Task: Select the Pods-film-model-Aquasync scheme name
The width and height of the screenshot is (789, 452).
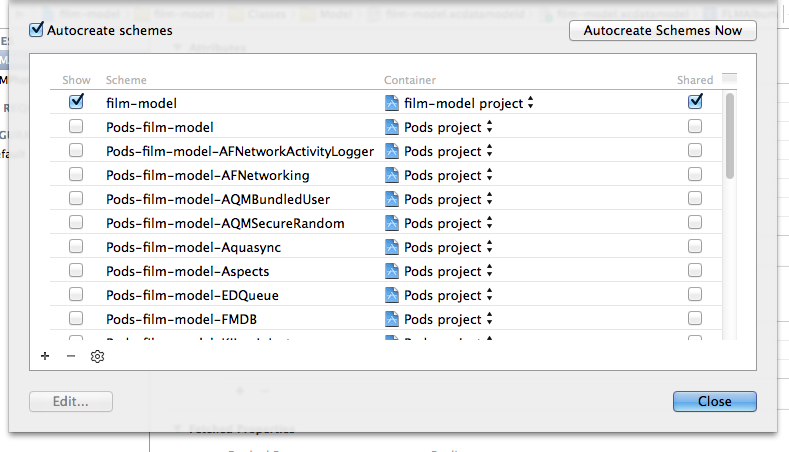Action: coord(194,248)
